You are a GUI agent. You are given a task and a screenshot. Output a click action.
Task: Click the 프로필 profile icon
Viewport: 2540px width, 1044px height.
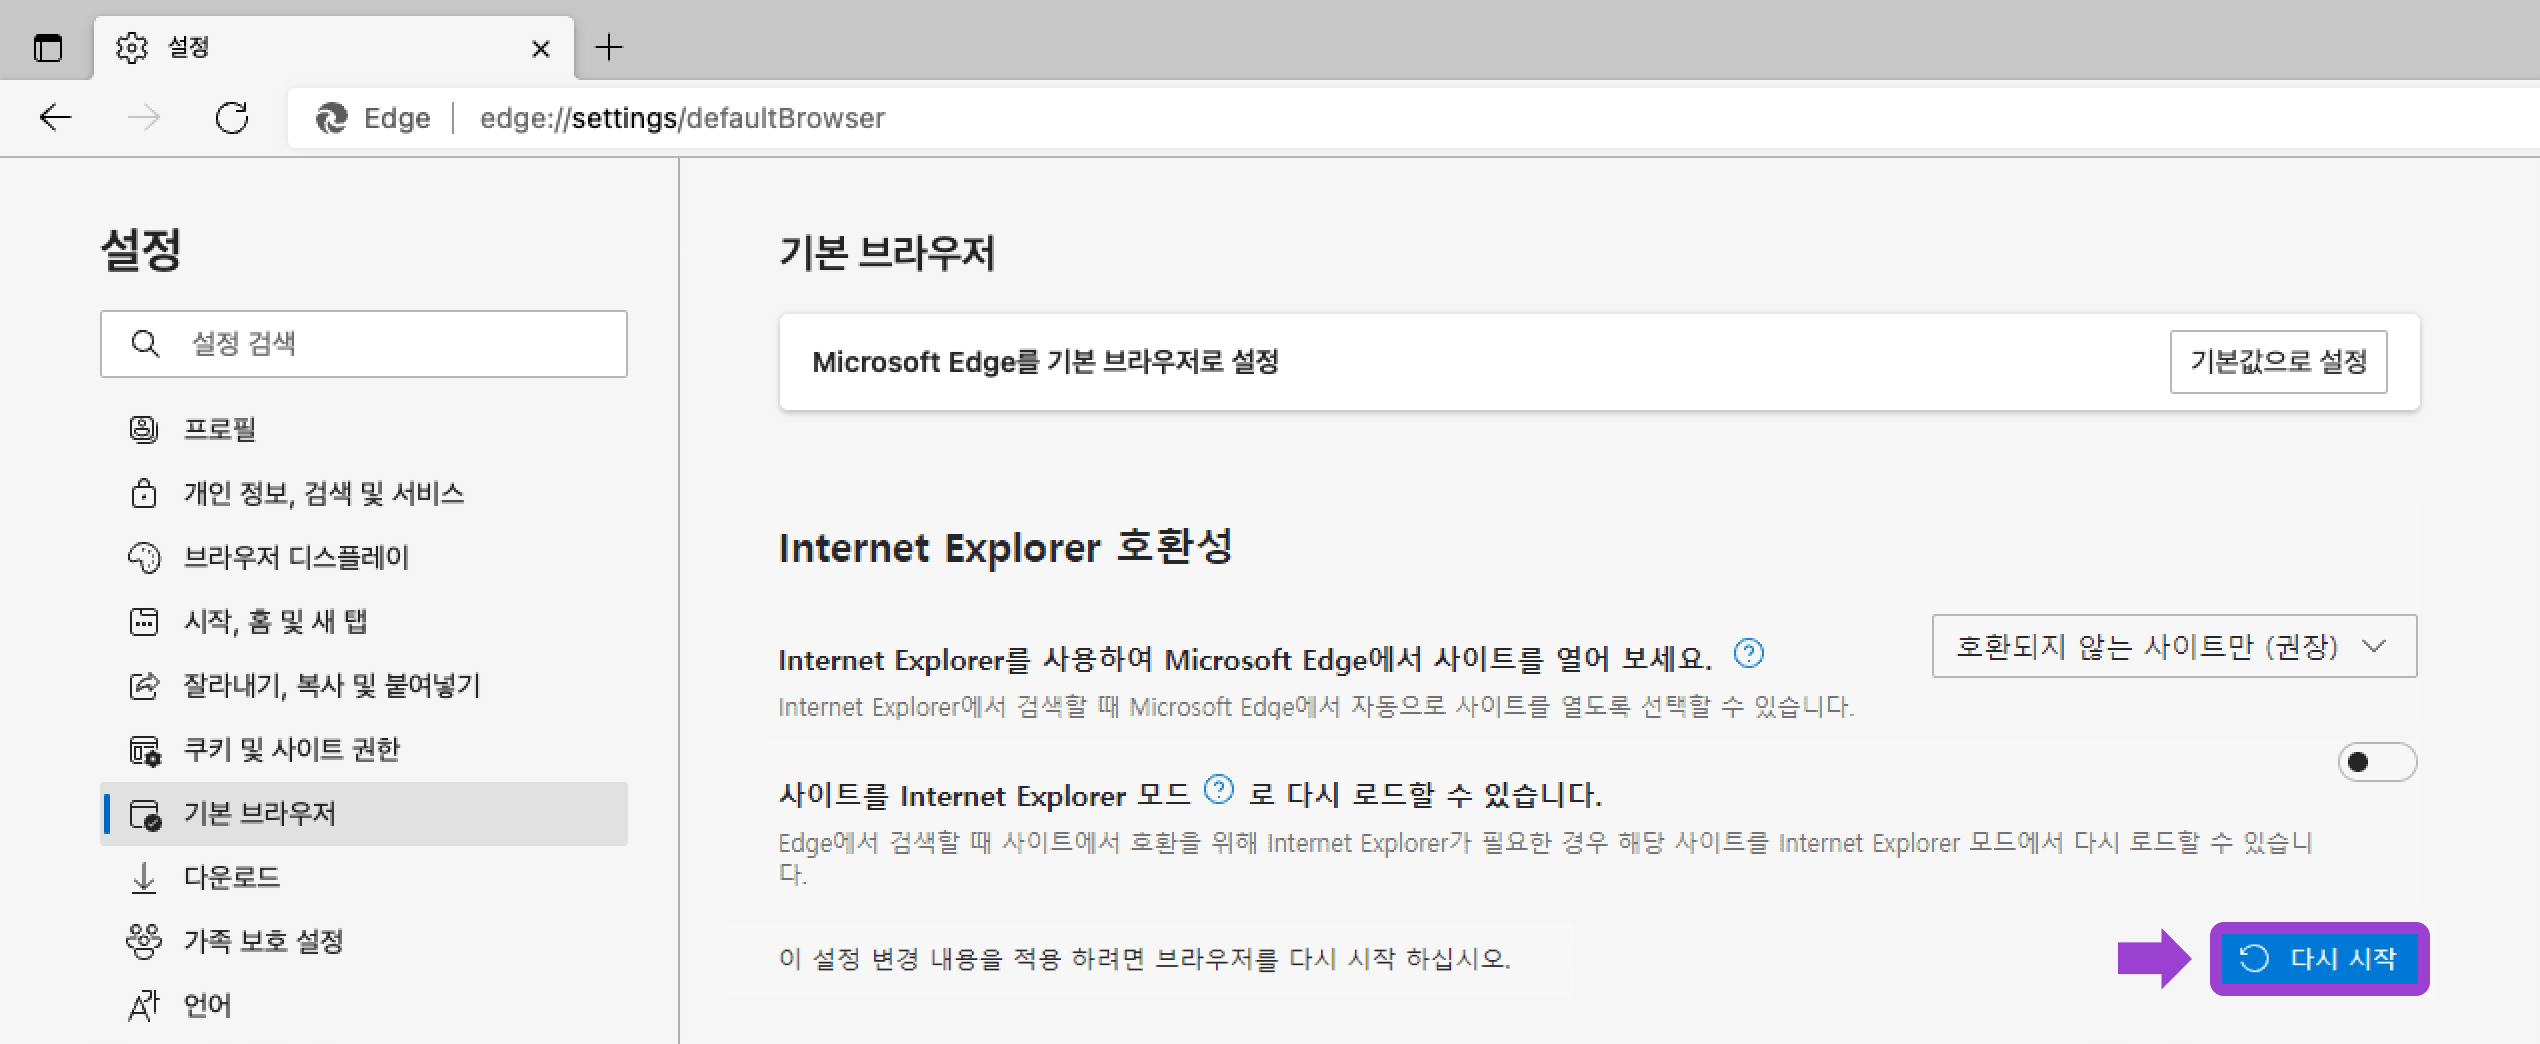[x=144, y=429]
